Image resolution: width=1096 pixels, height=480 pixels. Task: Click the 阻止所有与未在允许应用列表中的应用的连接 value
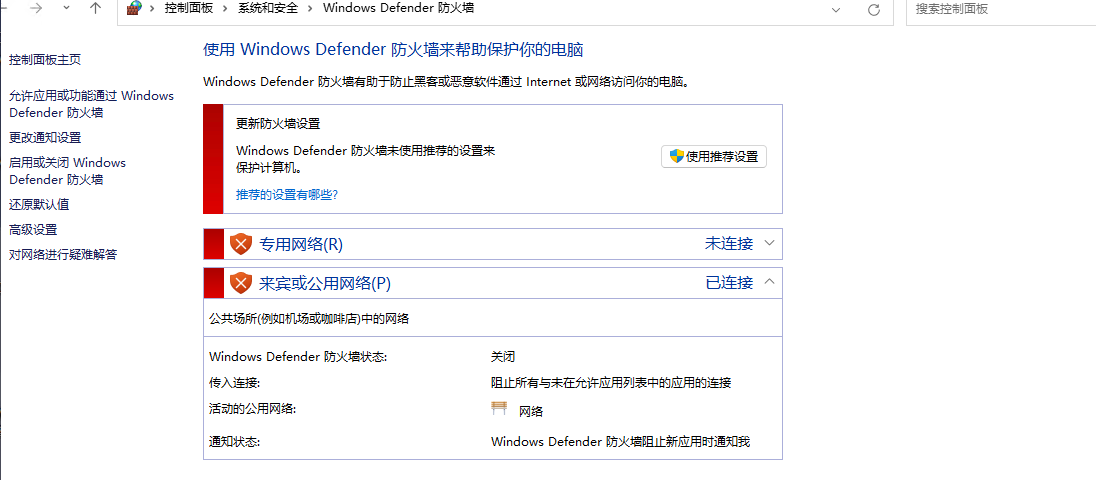pos(611,383)
